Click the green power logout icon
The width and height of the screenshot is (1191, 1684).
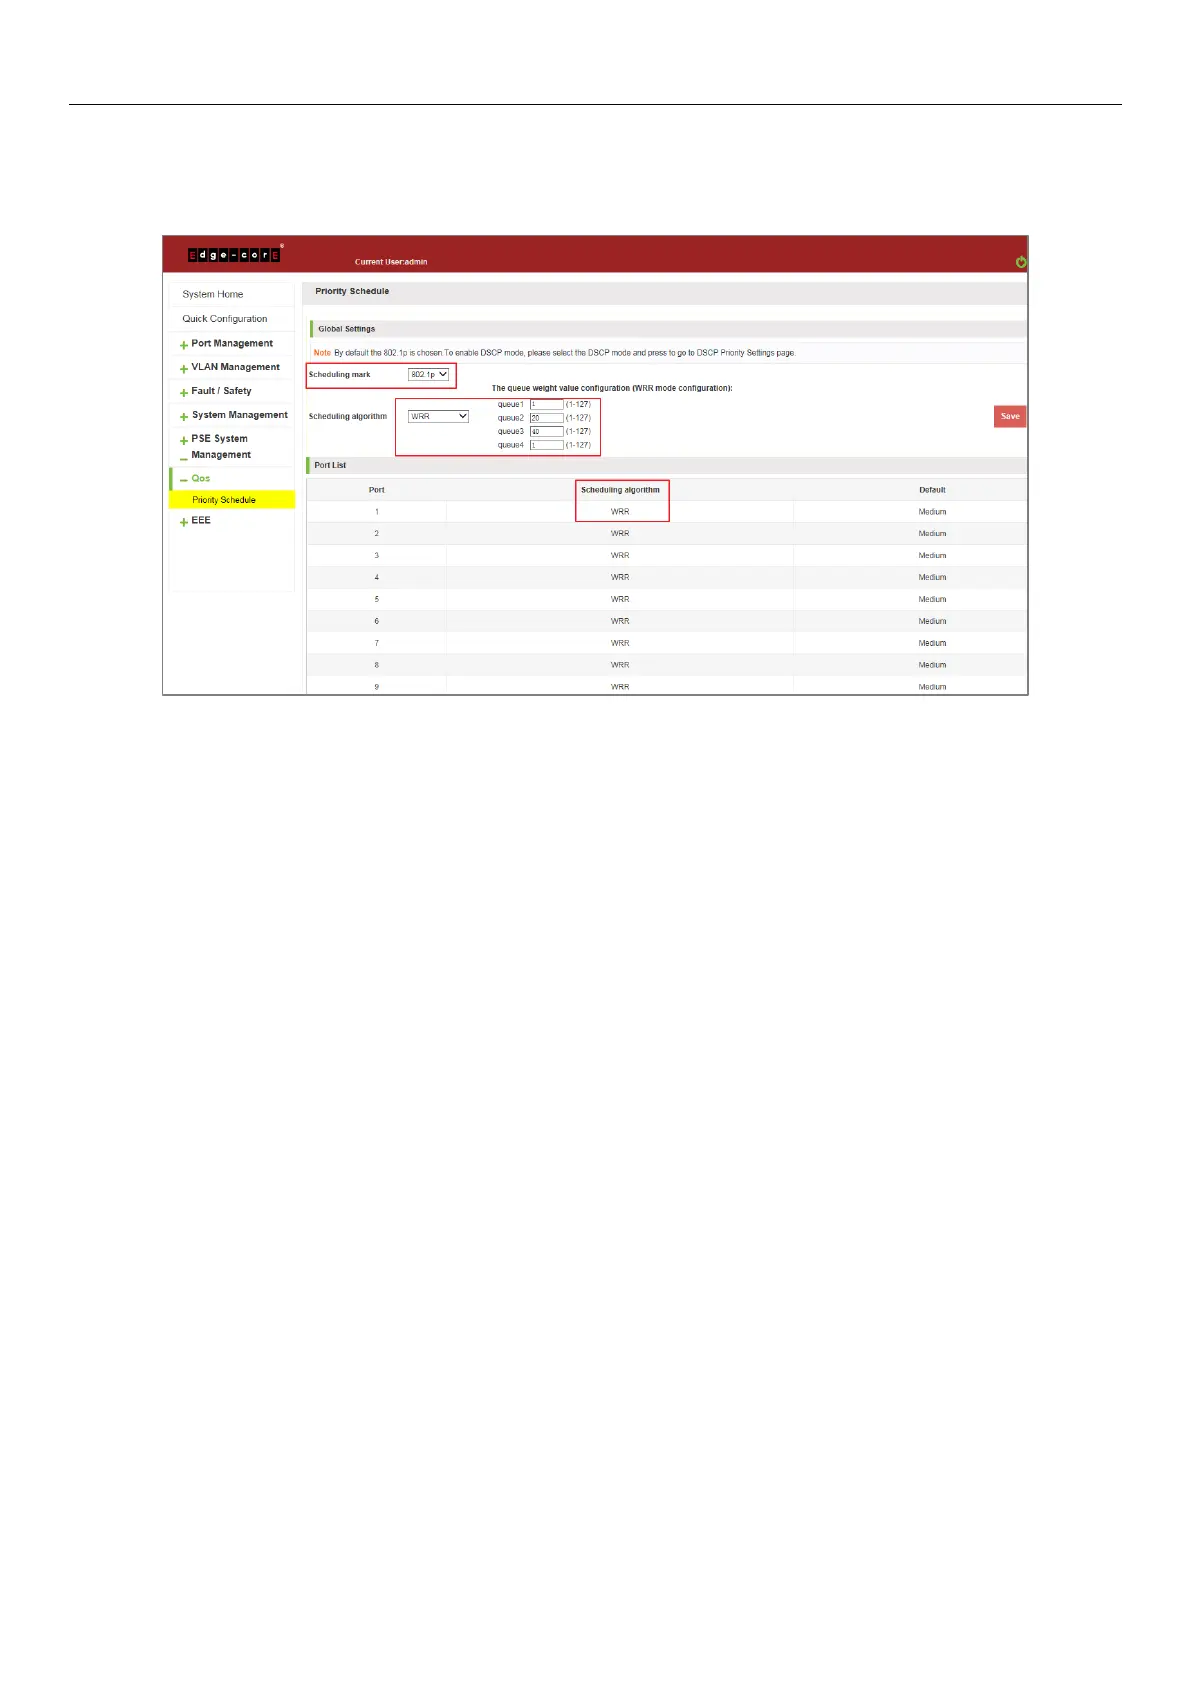pyautogui.click(x=1020, y=262)
